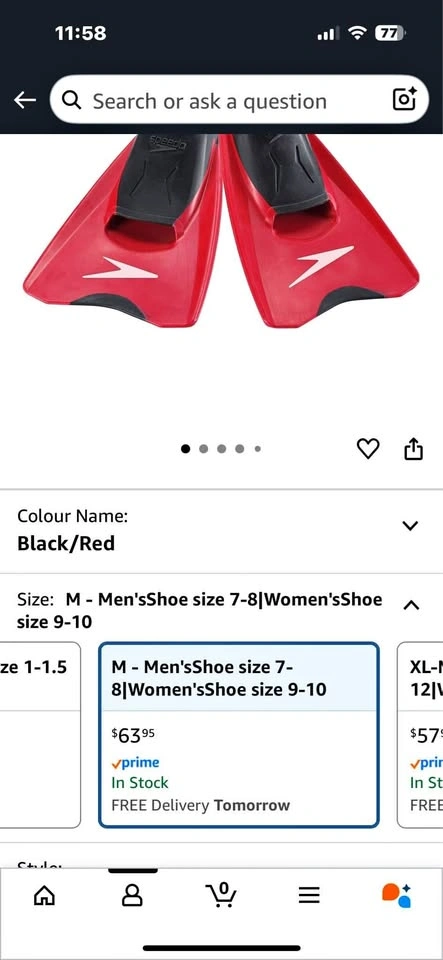The height and width of the screenshot is (960, 443).
Task: Launch the Rufus AI assistant icon
Action: click(396, 895)
